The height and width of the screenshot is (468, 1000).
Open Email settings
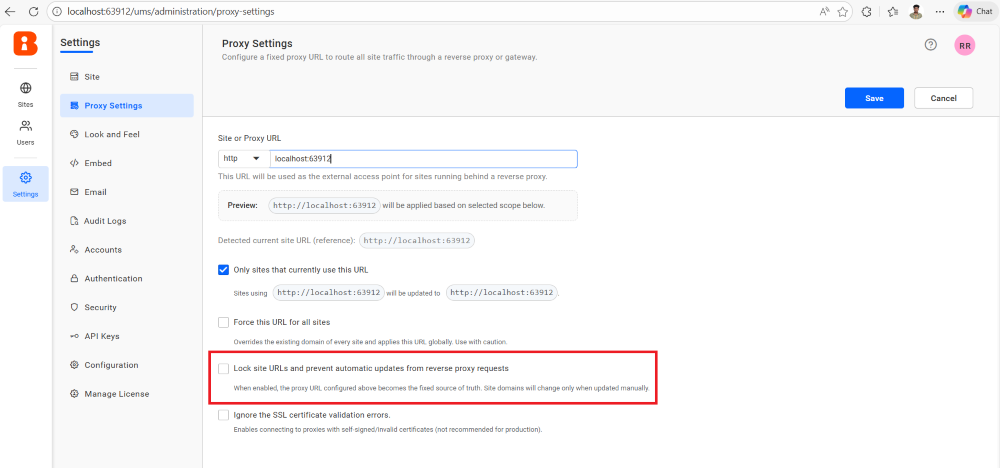[126, 192]
